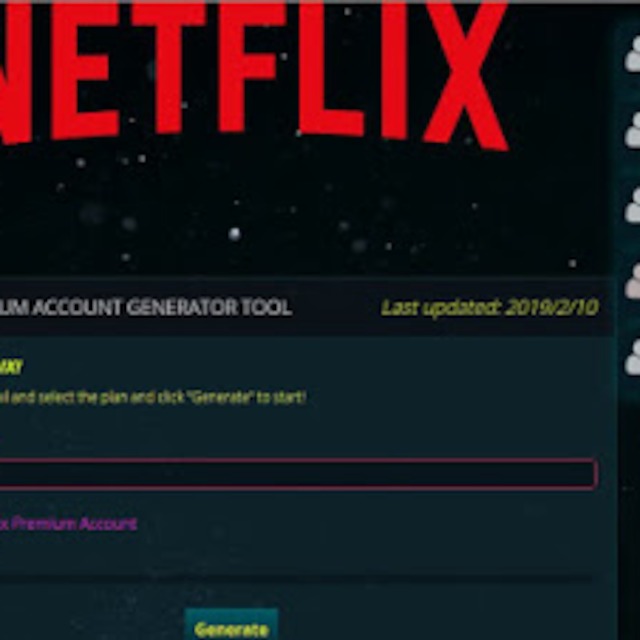The image size is (640, 640).
Task: Click the Last updated 2019/2/10 text
Action: pos(489,307)
